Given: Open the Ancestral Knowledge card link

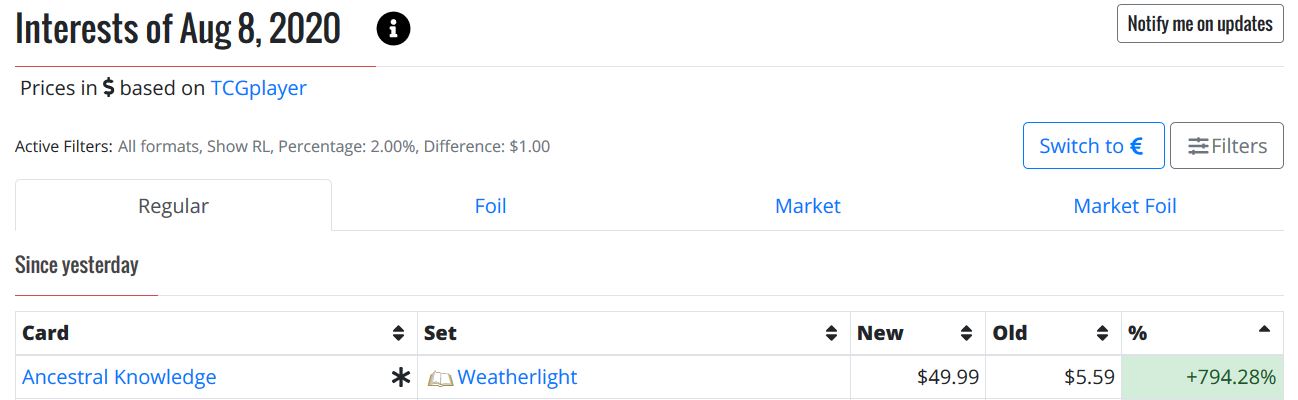Looking at the screenshot, I should coord(119,378).
